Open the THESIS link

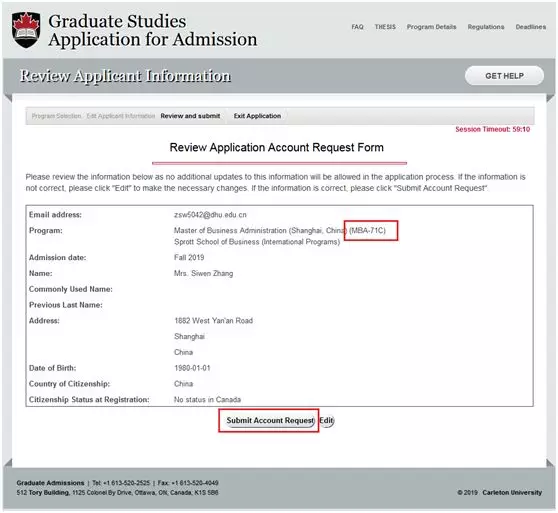[x=385, y=27]
